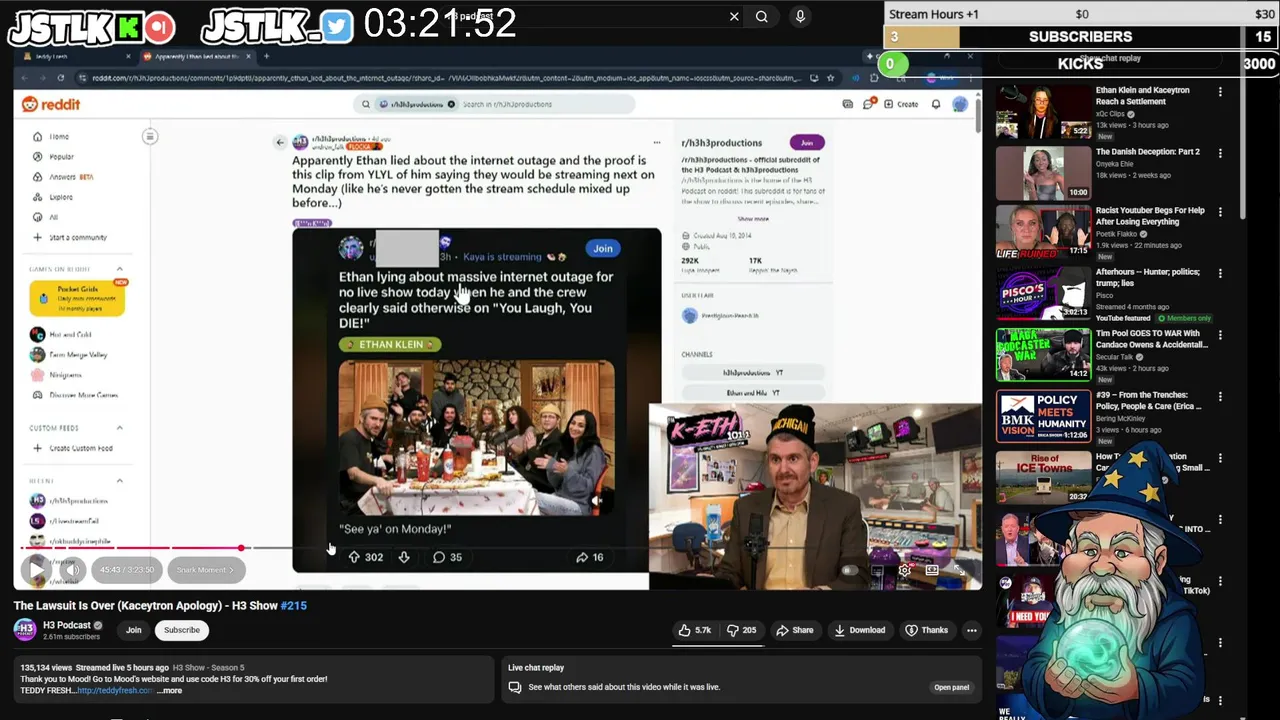Open options for Tim Pool GOES TO WAR
This screenshot has width=1280, height=720.
pos(1220,335)
